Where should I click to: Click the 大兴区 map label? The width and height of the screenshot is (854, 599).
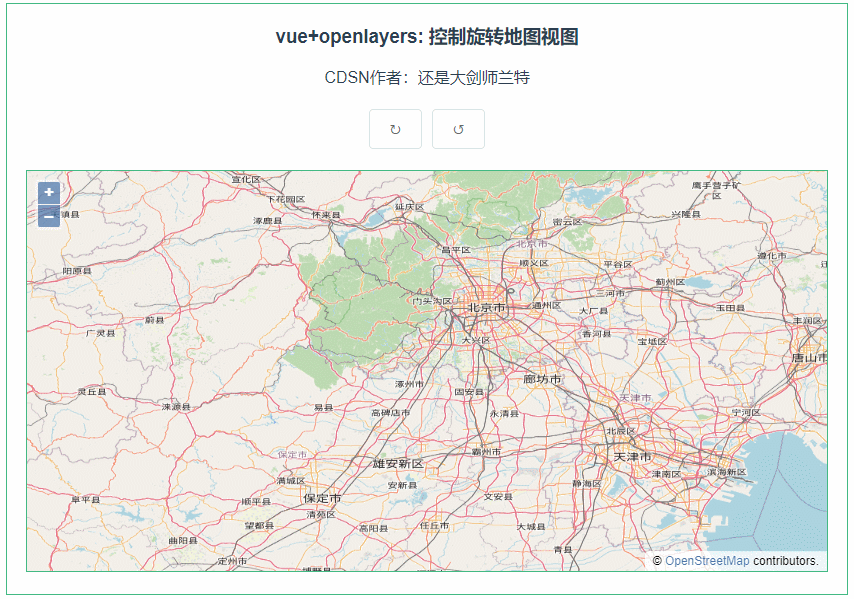pyautogui.click(x=476, y=340)
